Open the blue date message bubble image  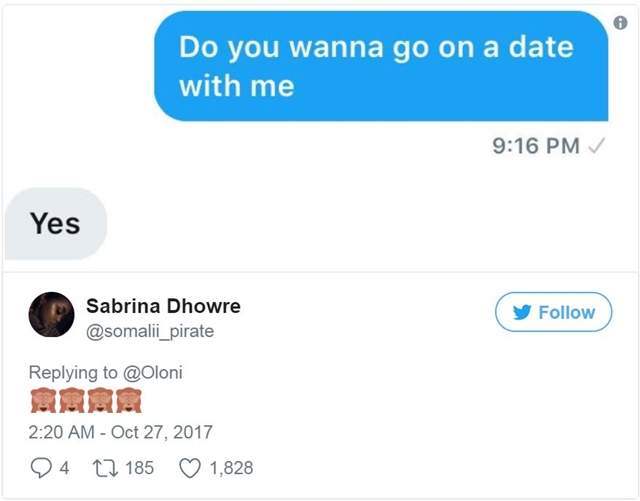(381, 66)
